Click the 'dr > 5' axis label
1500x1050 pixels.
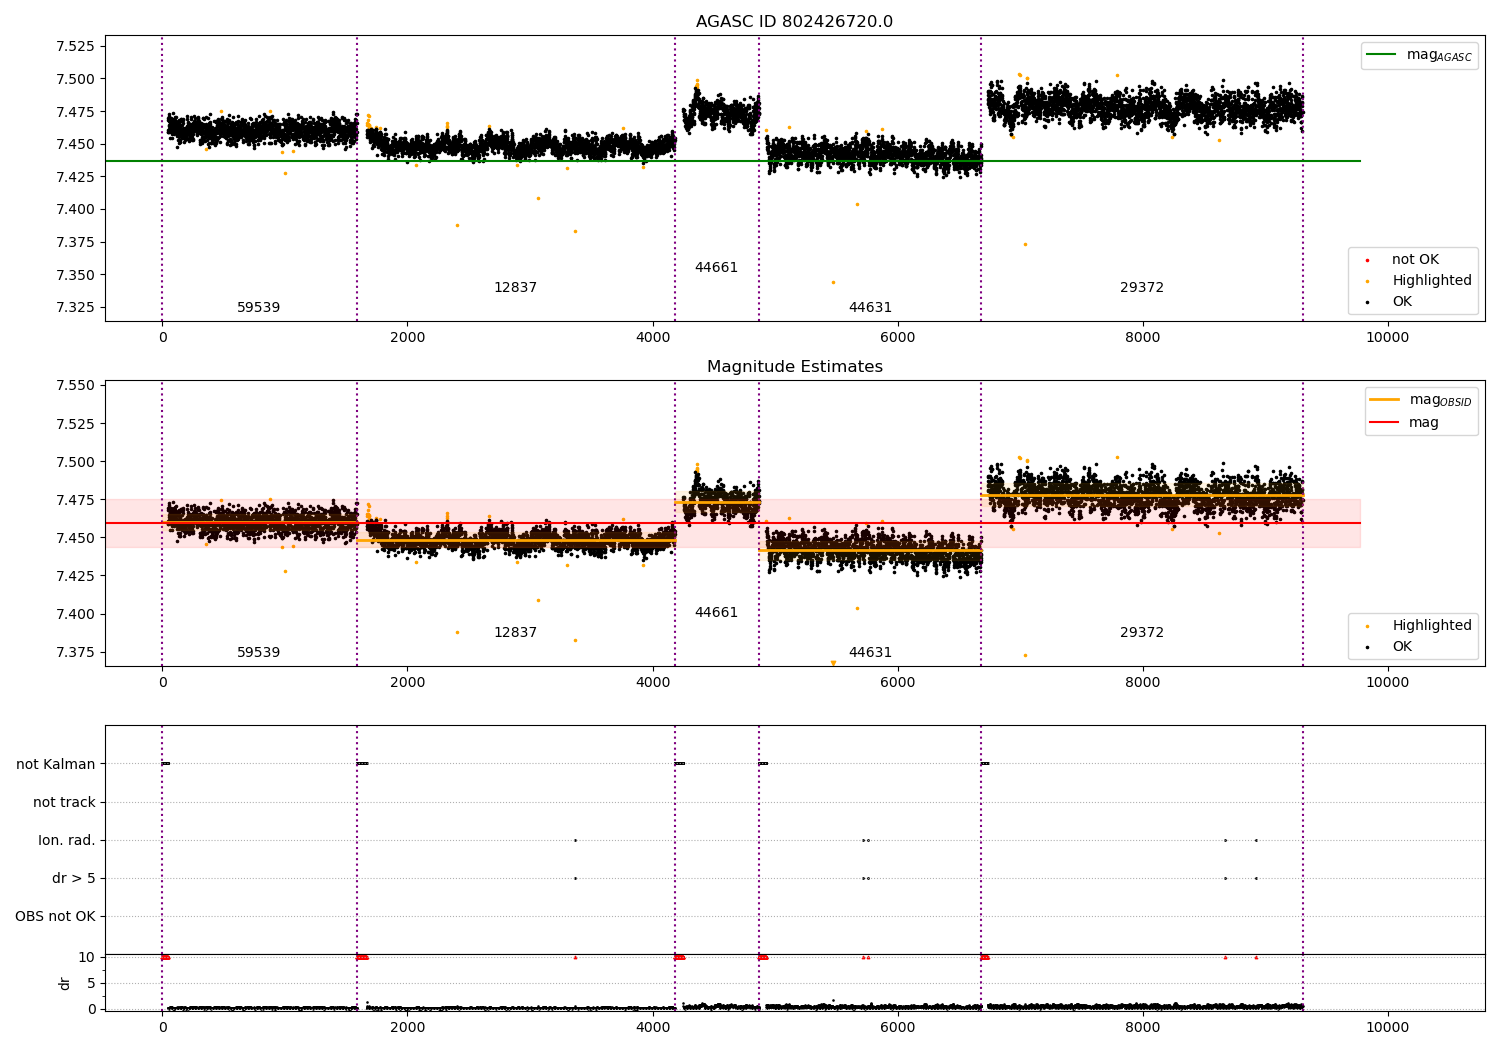click(74, 879)
